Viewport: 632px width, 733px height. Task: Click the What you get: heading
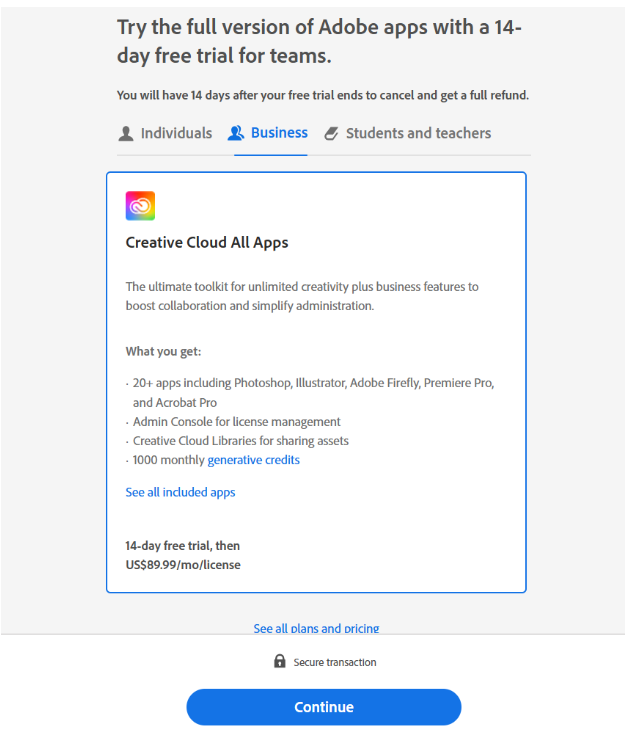point(163,352)
